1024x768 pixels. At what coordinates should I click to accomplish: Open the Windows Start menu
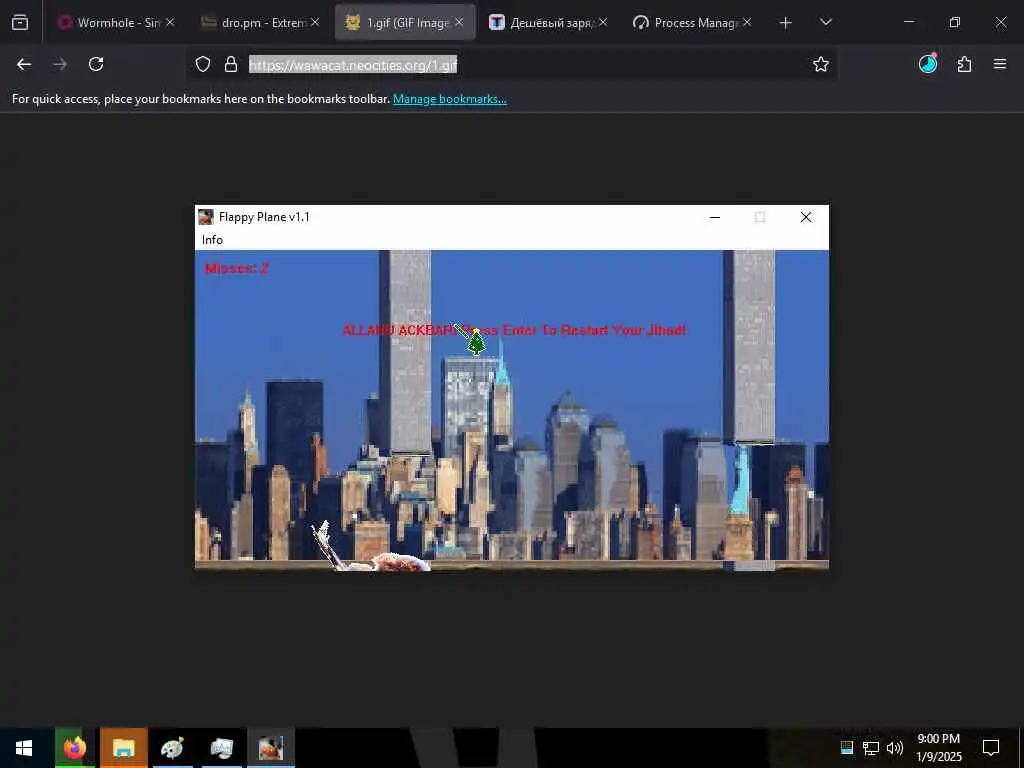(24, 748)
